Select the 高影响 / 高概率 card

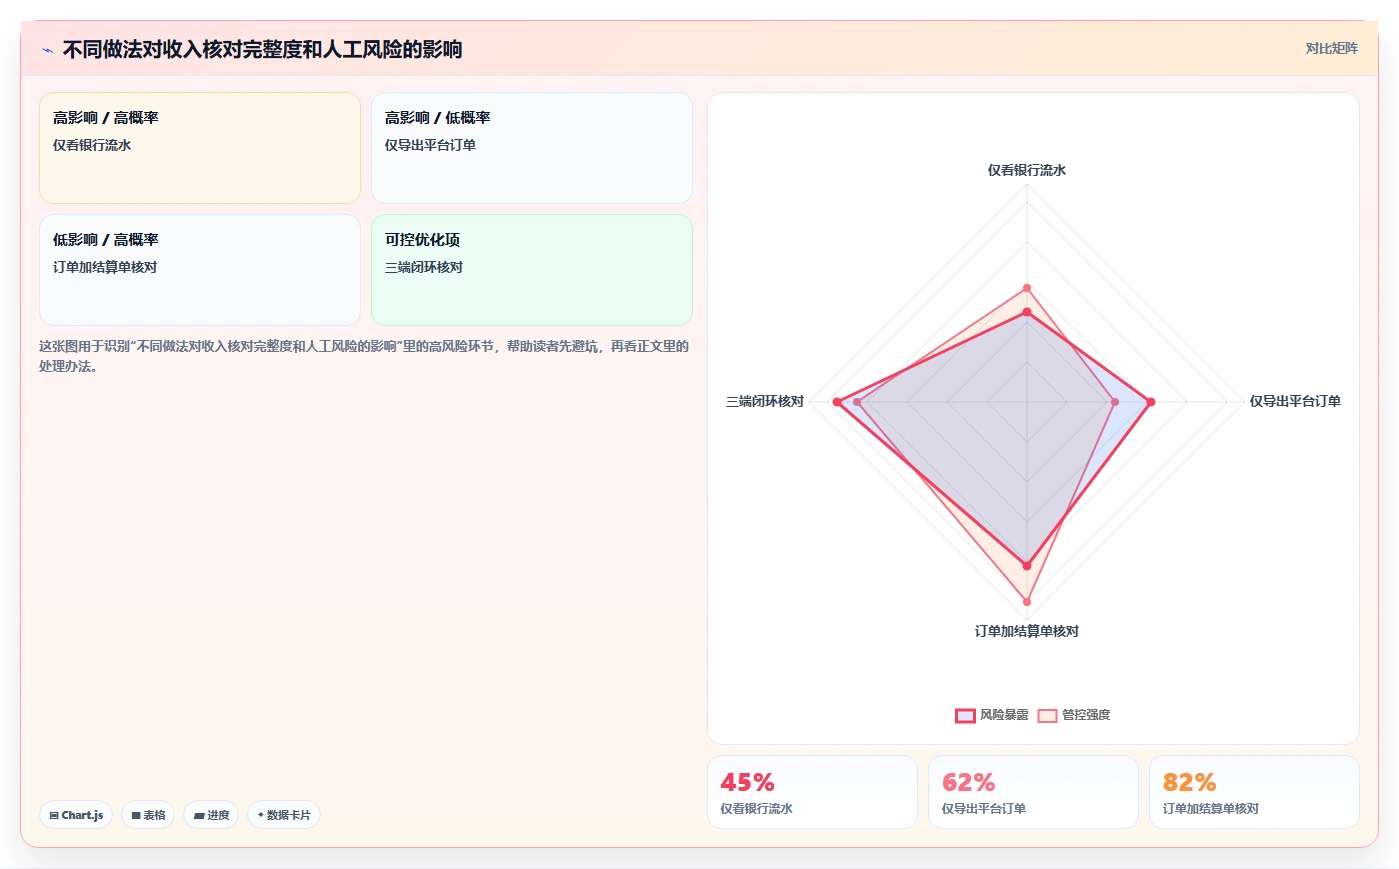(200, 148)
